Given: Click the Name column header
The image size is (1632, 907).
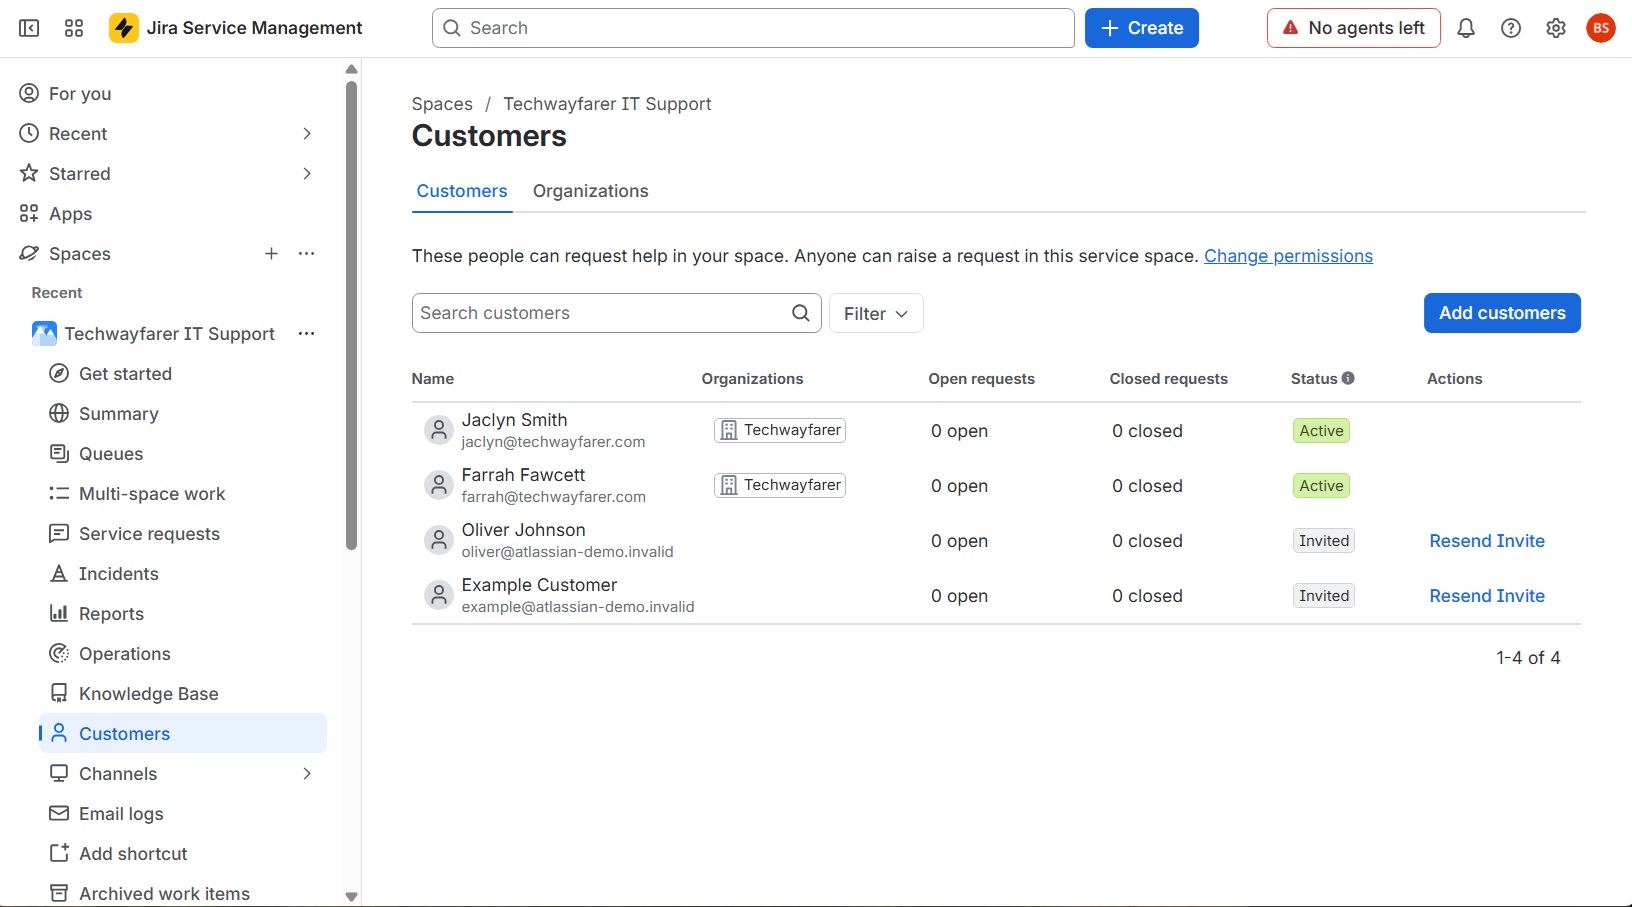Looking at the screenshot, I should click(x=433, y=379).
